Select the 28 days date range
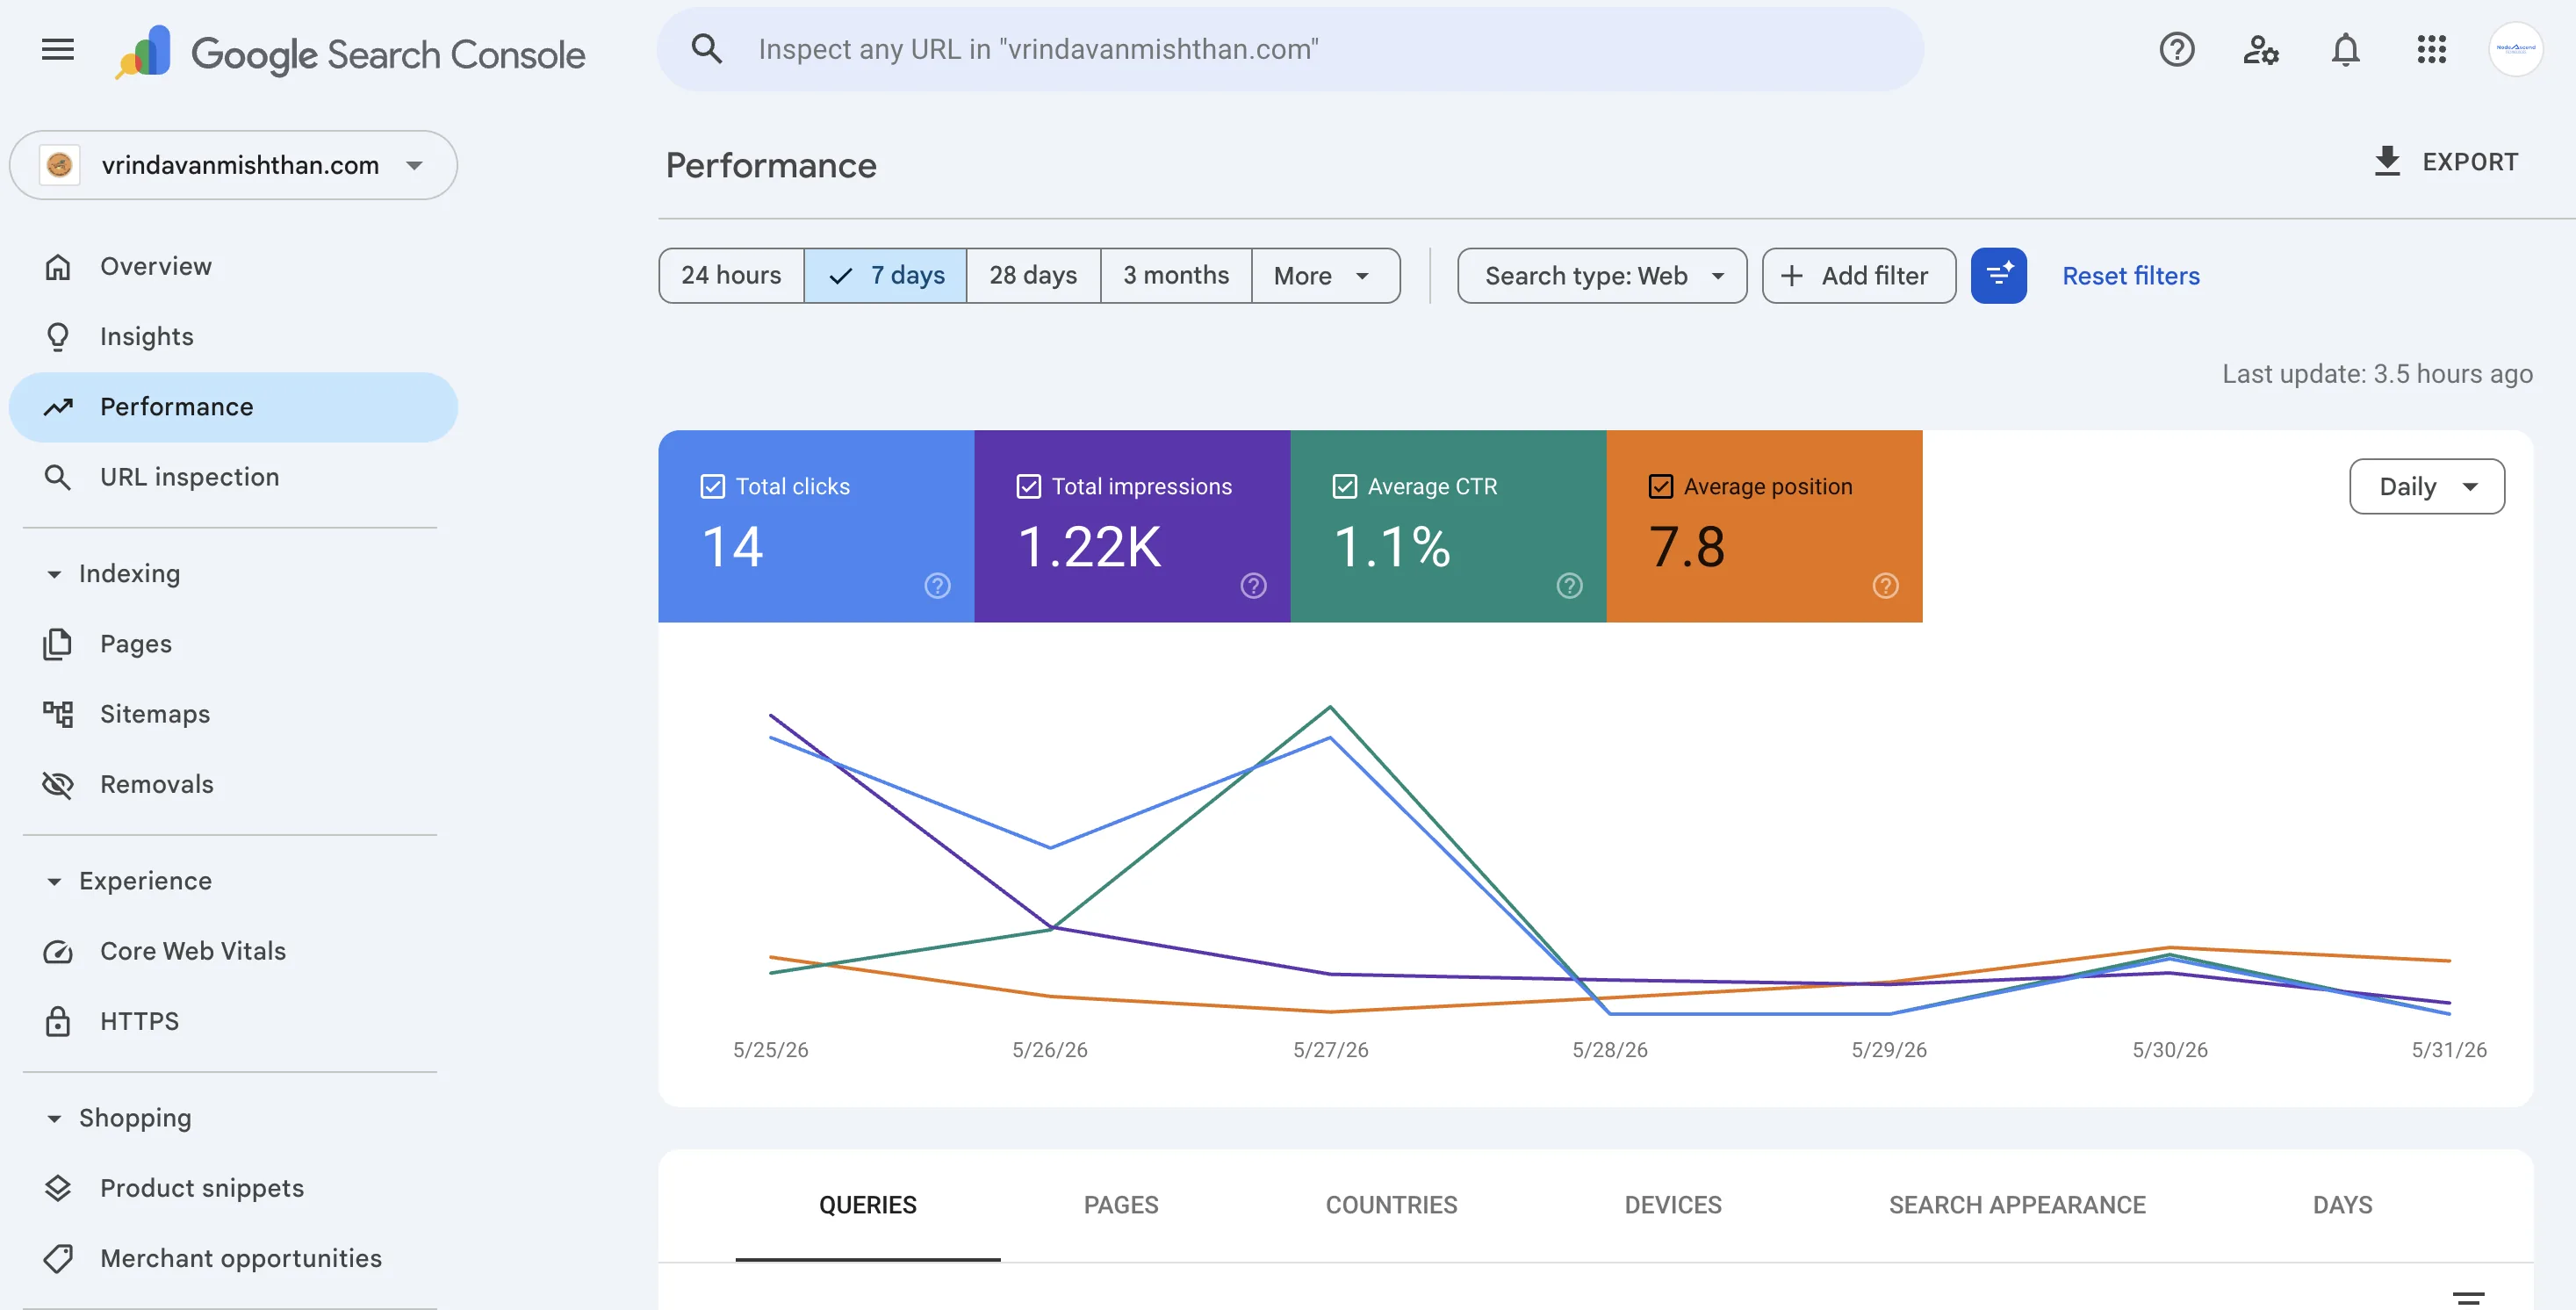Screen dimensions: 2576x1310 click(1033, 276)
